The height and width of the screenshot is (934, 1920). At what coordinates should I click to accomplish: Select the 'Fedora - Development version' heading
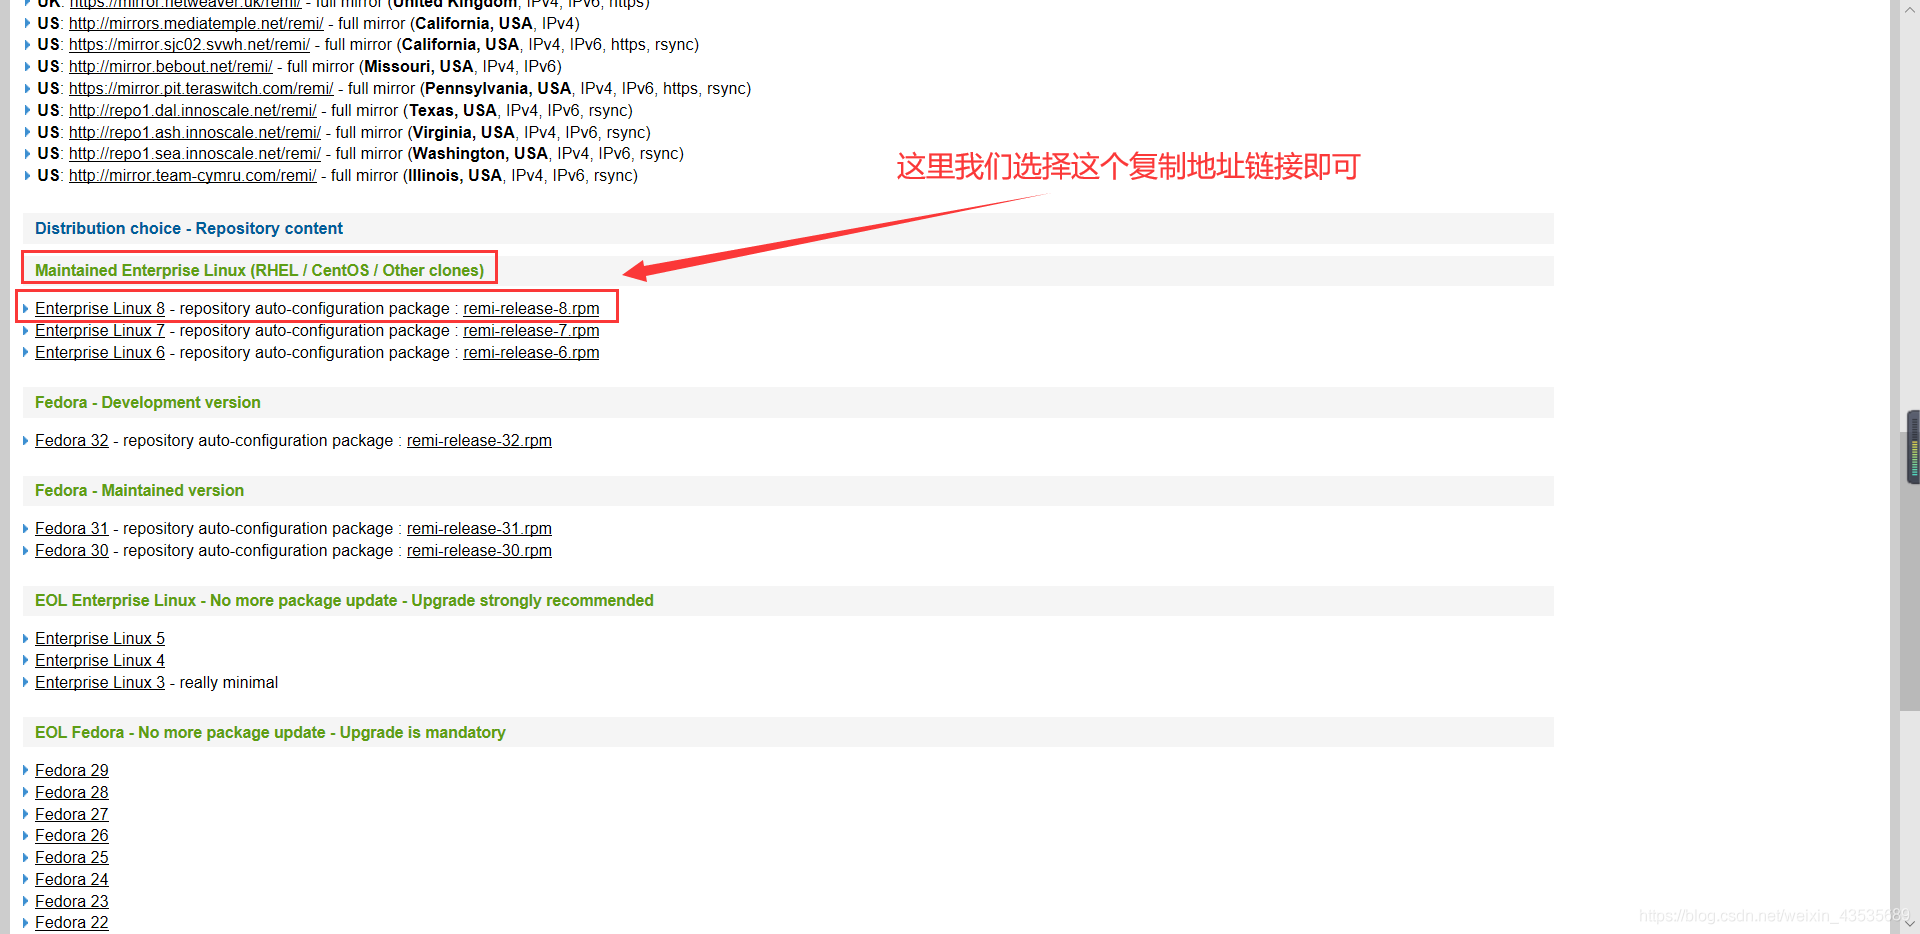(x=148, y=403)
